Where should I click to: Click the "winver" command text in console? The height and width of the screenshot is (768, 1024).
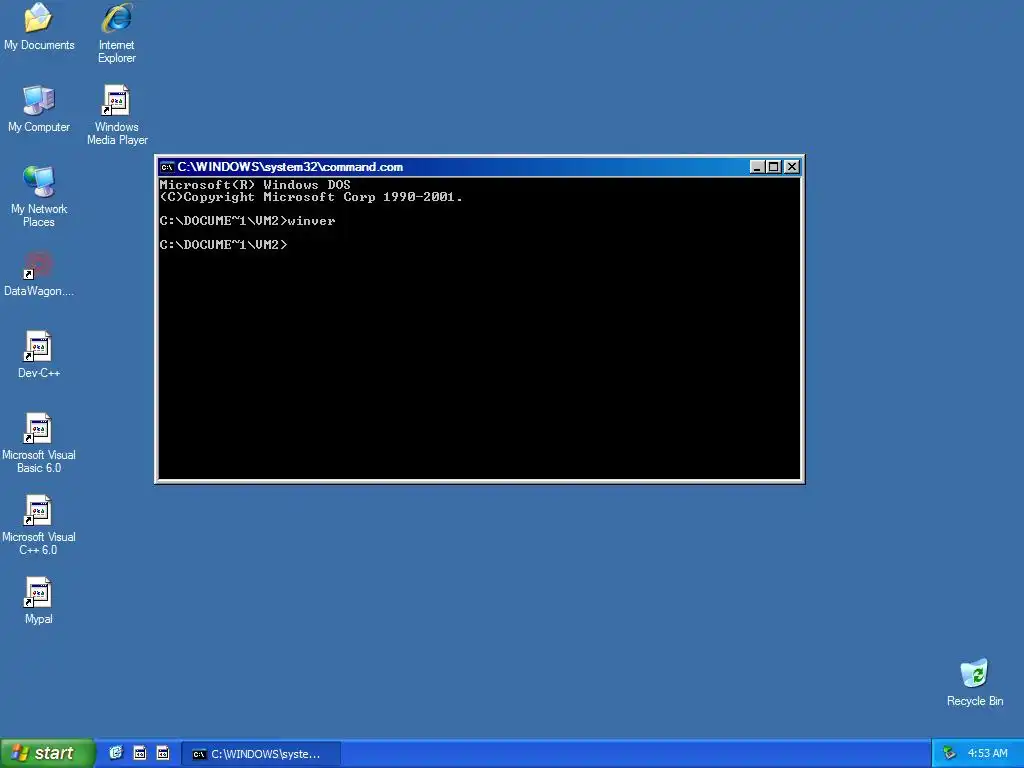312,221
